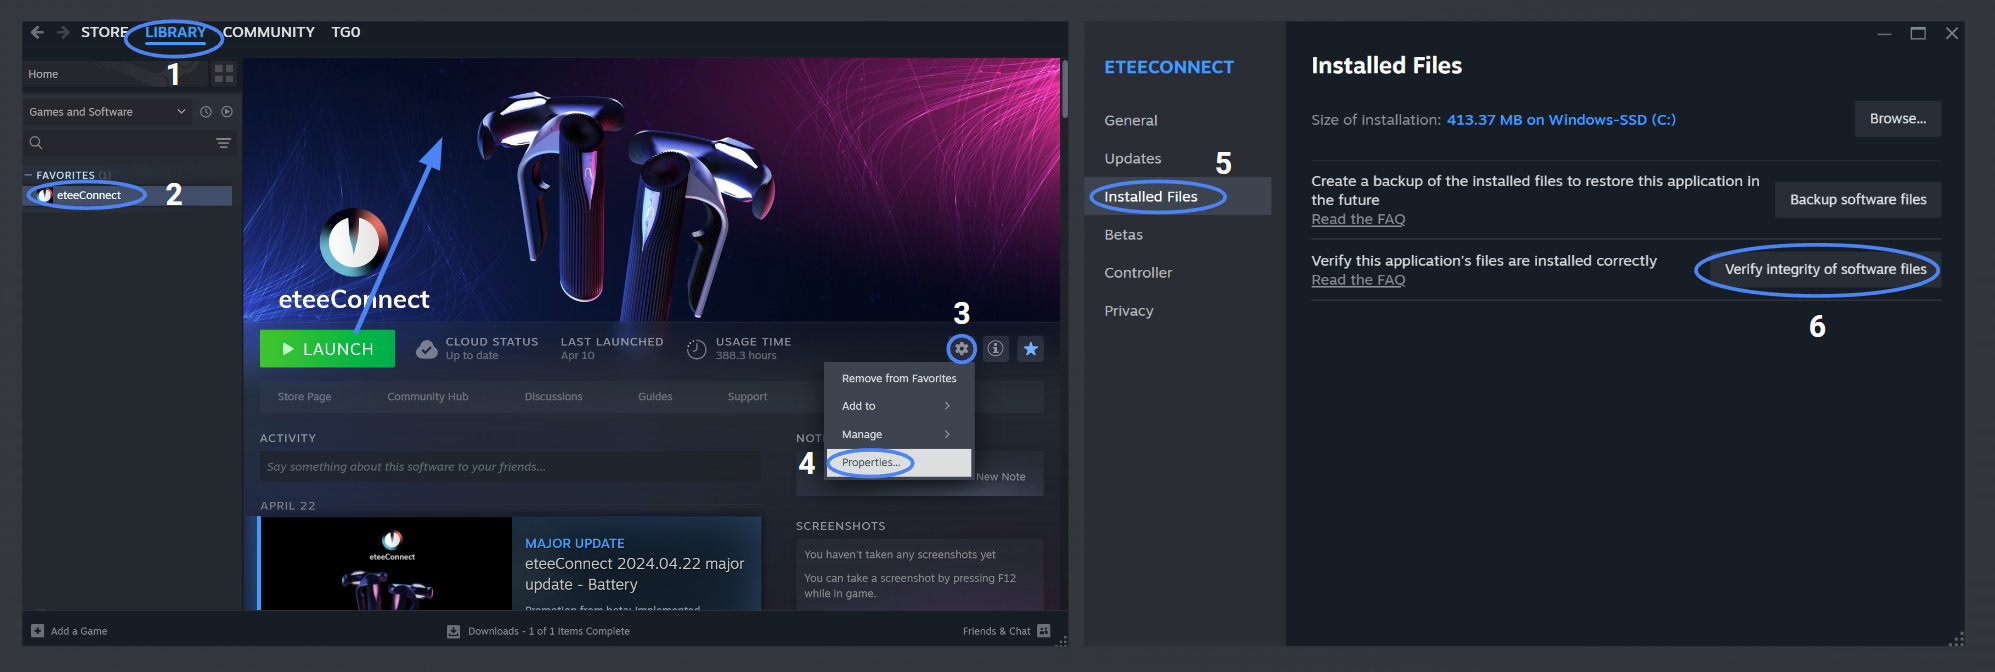Open the library grid view icon
Image resolution: width=1995 pixels, height=672 pixels.
click(224, 74)
